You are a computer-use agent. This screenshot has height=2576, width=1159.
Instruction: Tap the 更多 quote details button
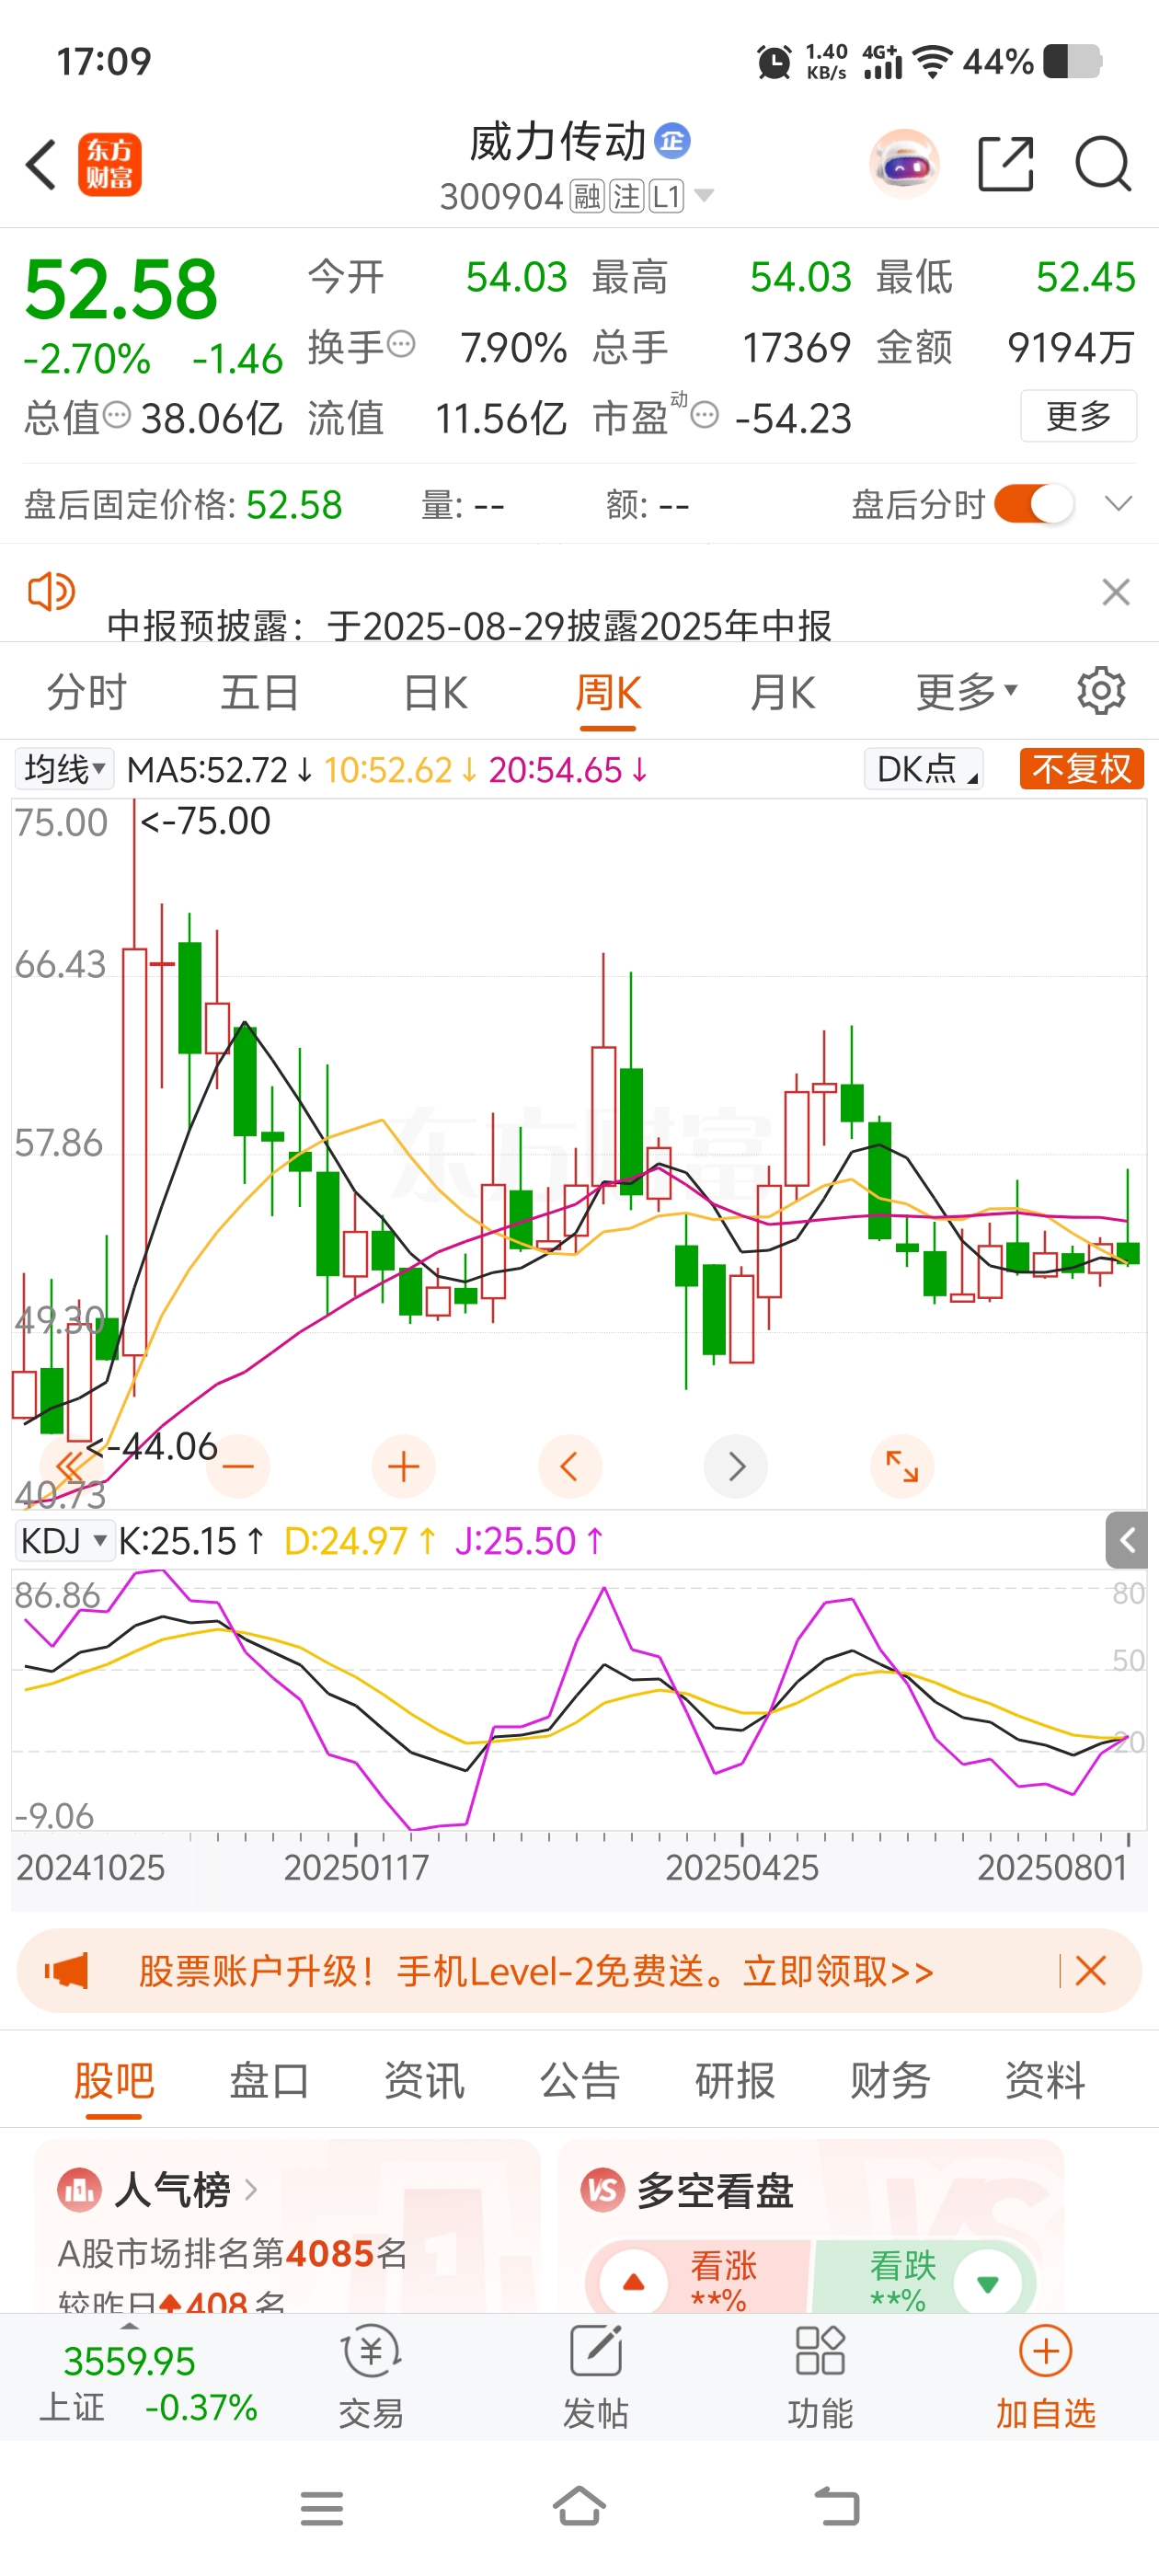[1078, 415]
